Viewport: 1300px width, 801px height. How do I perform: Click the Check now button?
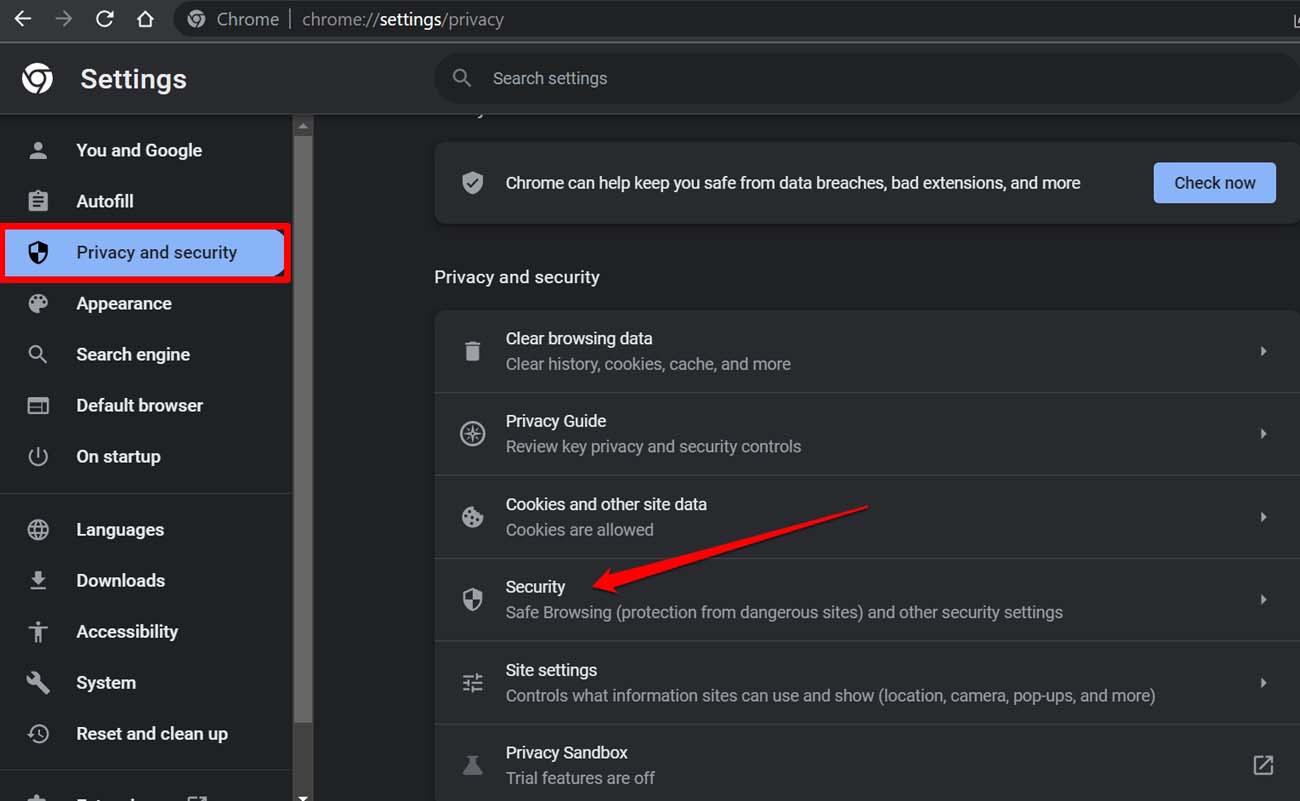(1214, 183)
